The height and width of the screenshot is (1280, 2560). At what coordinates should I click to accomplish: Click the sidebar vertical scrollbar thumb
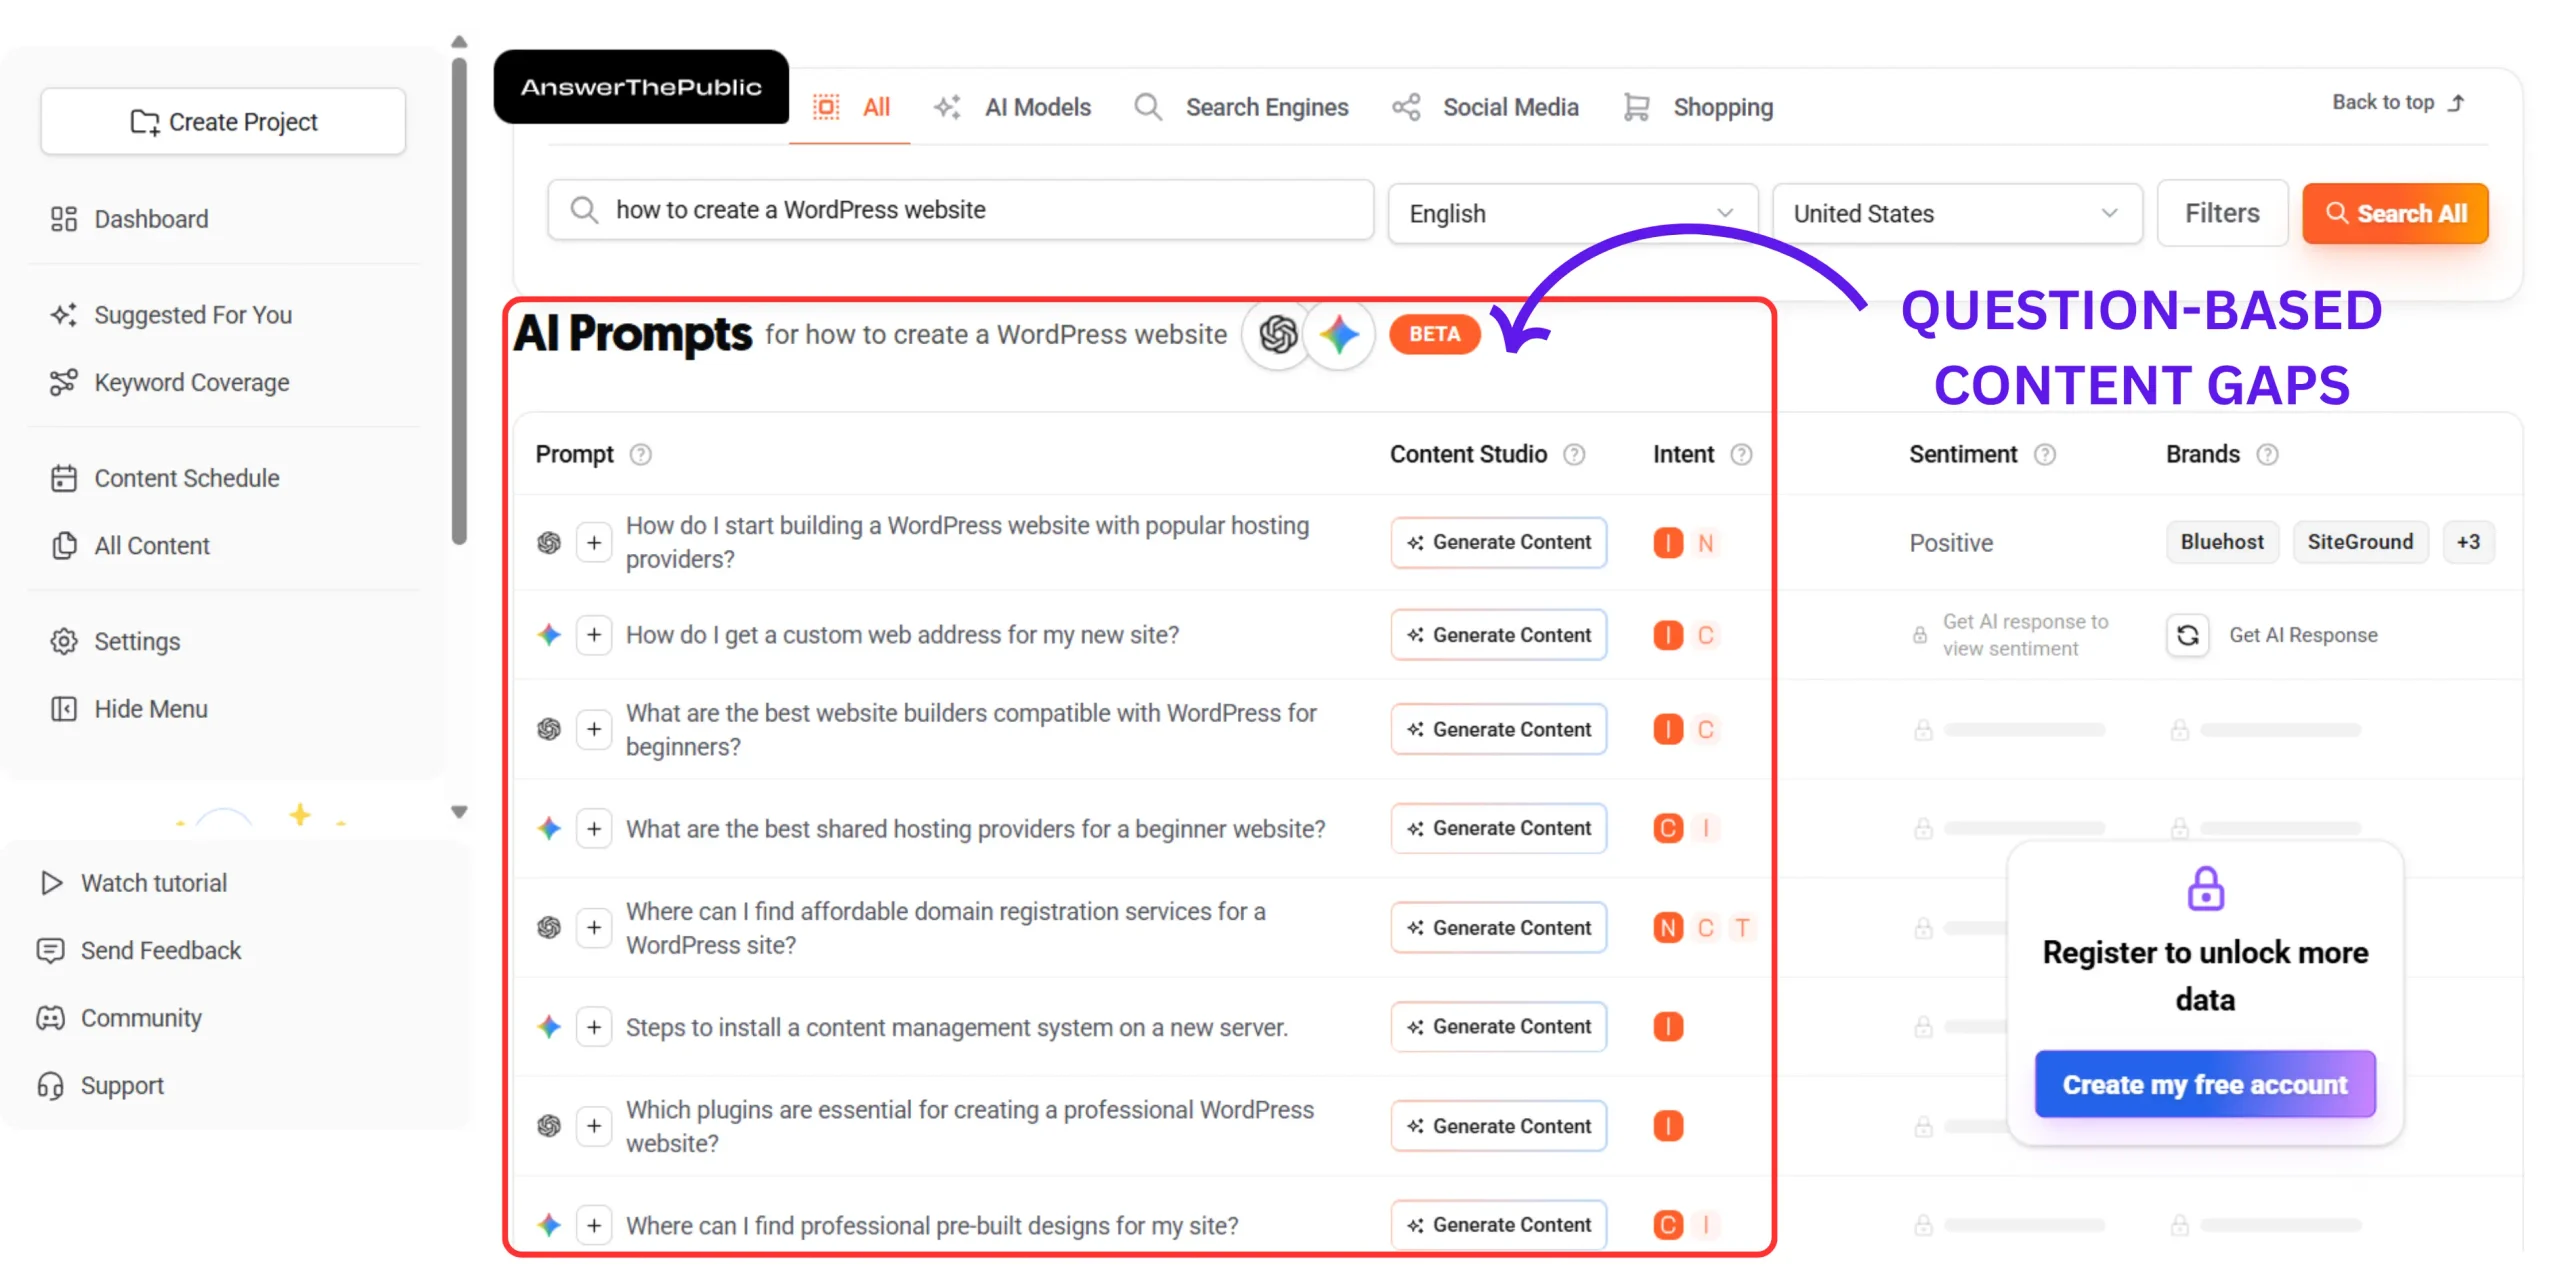(x=459, y=300)
